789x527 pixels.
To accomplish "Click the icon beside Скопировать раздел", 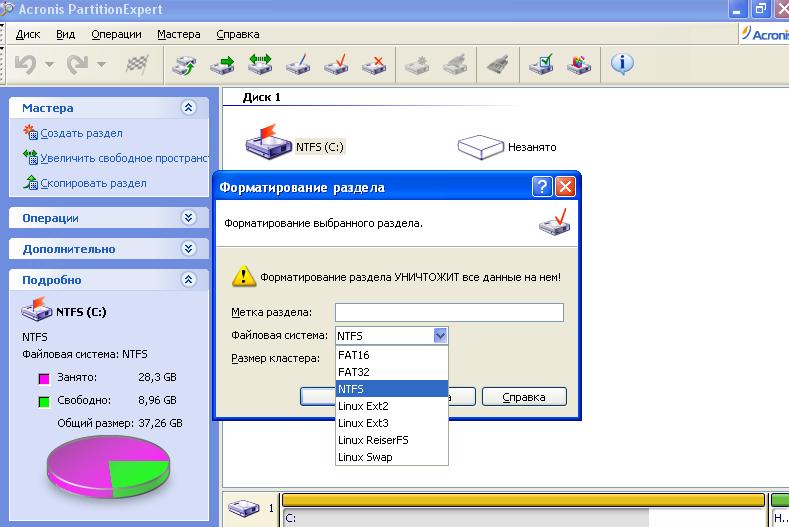I will point(30,182).
